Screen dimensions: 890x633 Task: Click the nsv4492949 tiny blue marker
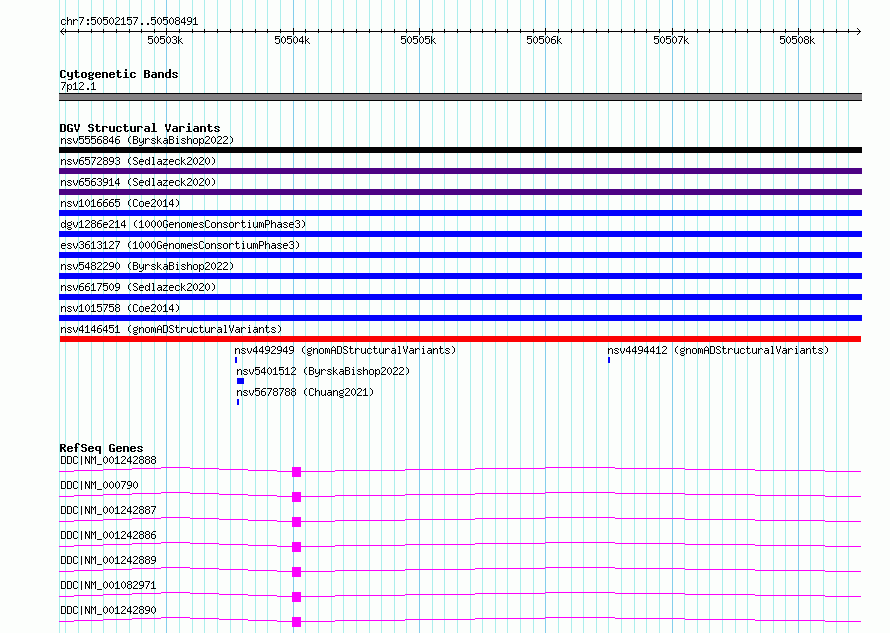[236, 360]
